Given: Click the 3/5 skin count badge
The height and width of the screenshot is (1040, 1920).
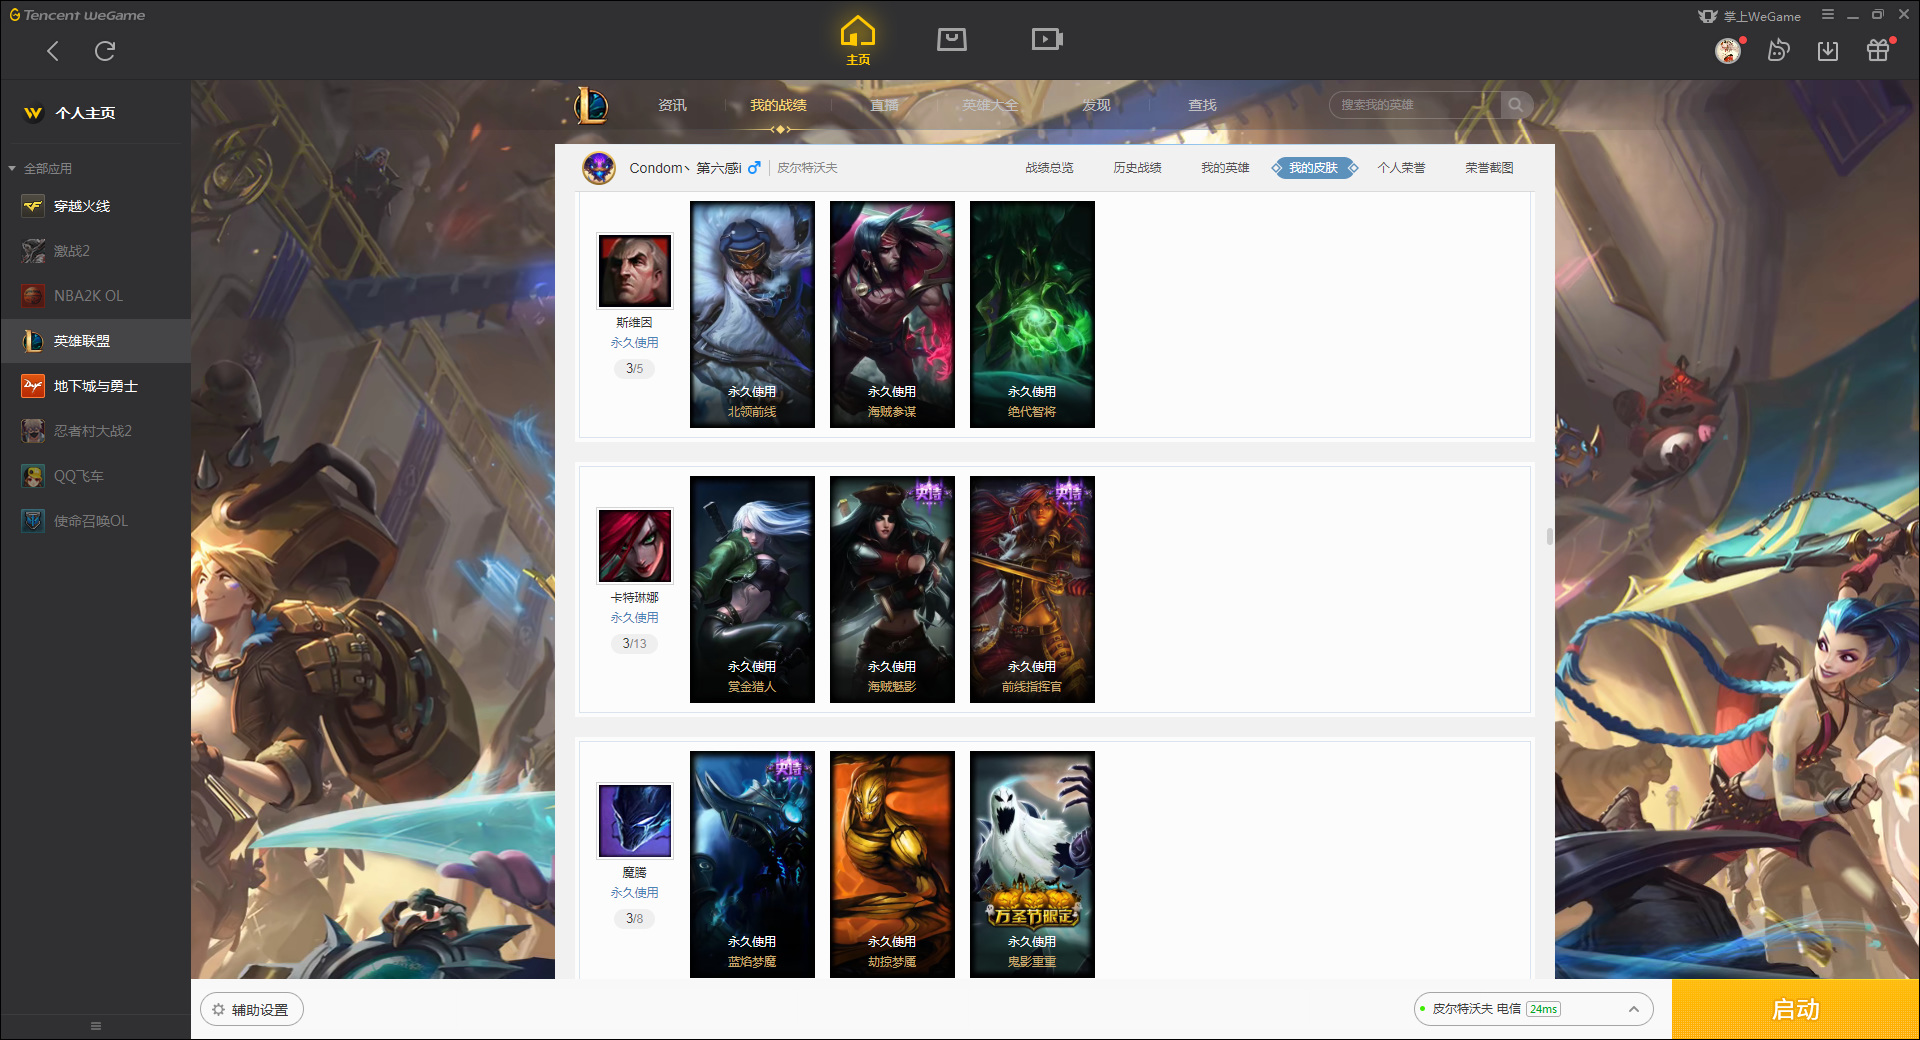Looking at the screenshot, I should click(635, 369).
